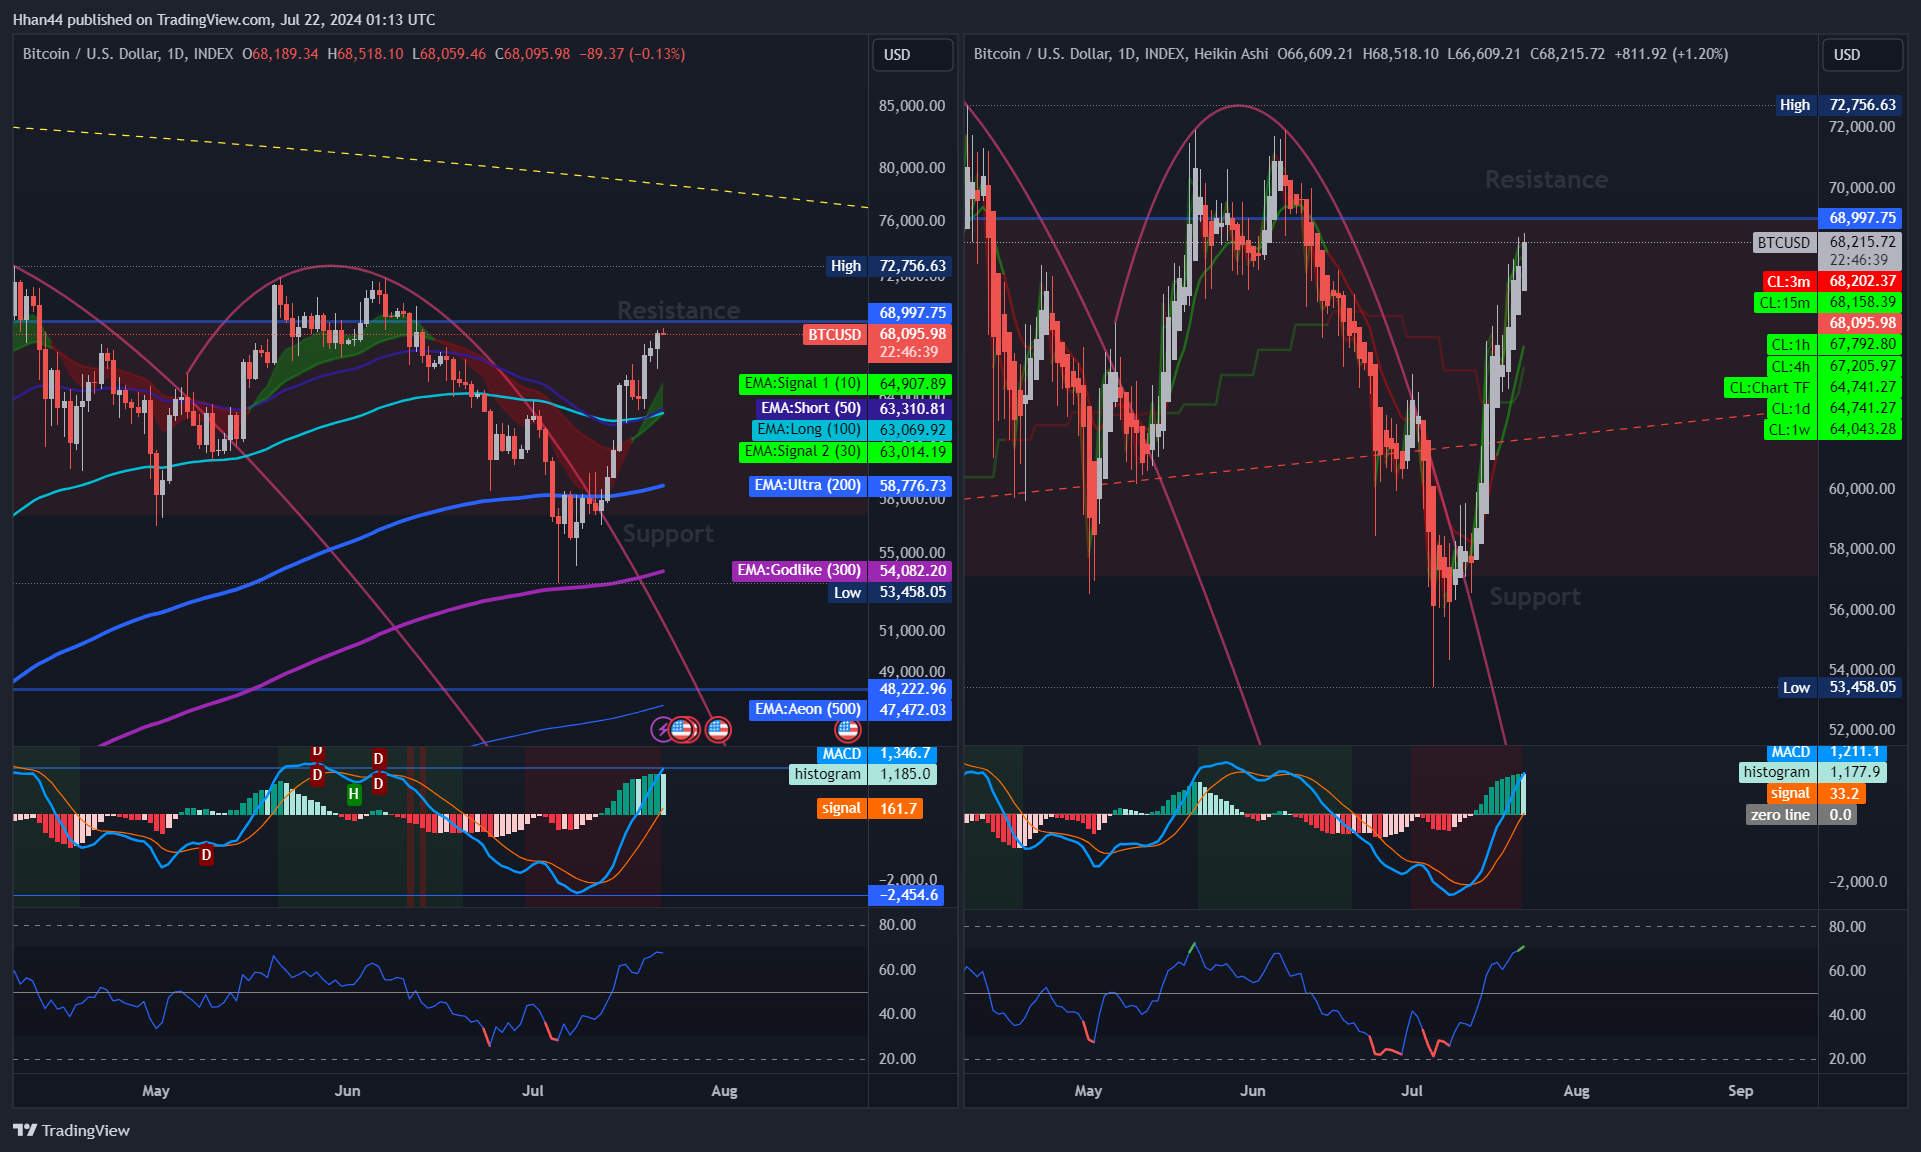Click the CL:3m red label
The width and height of the screenshot is (1921, 1152).
click(1788, 282)
